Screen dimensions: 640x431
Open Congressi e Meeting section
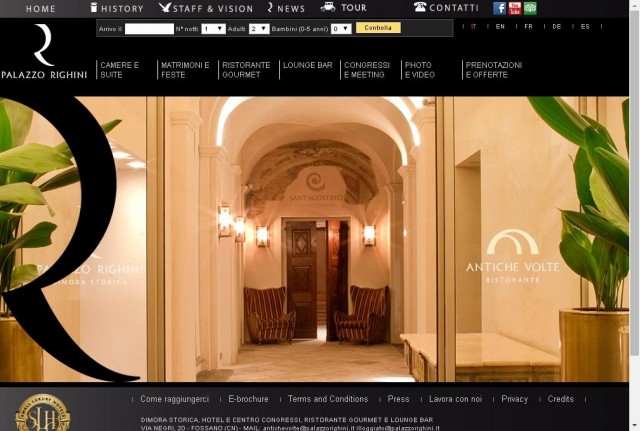(x=367, y=70)
